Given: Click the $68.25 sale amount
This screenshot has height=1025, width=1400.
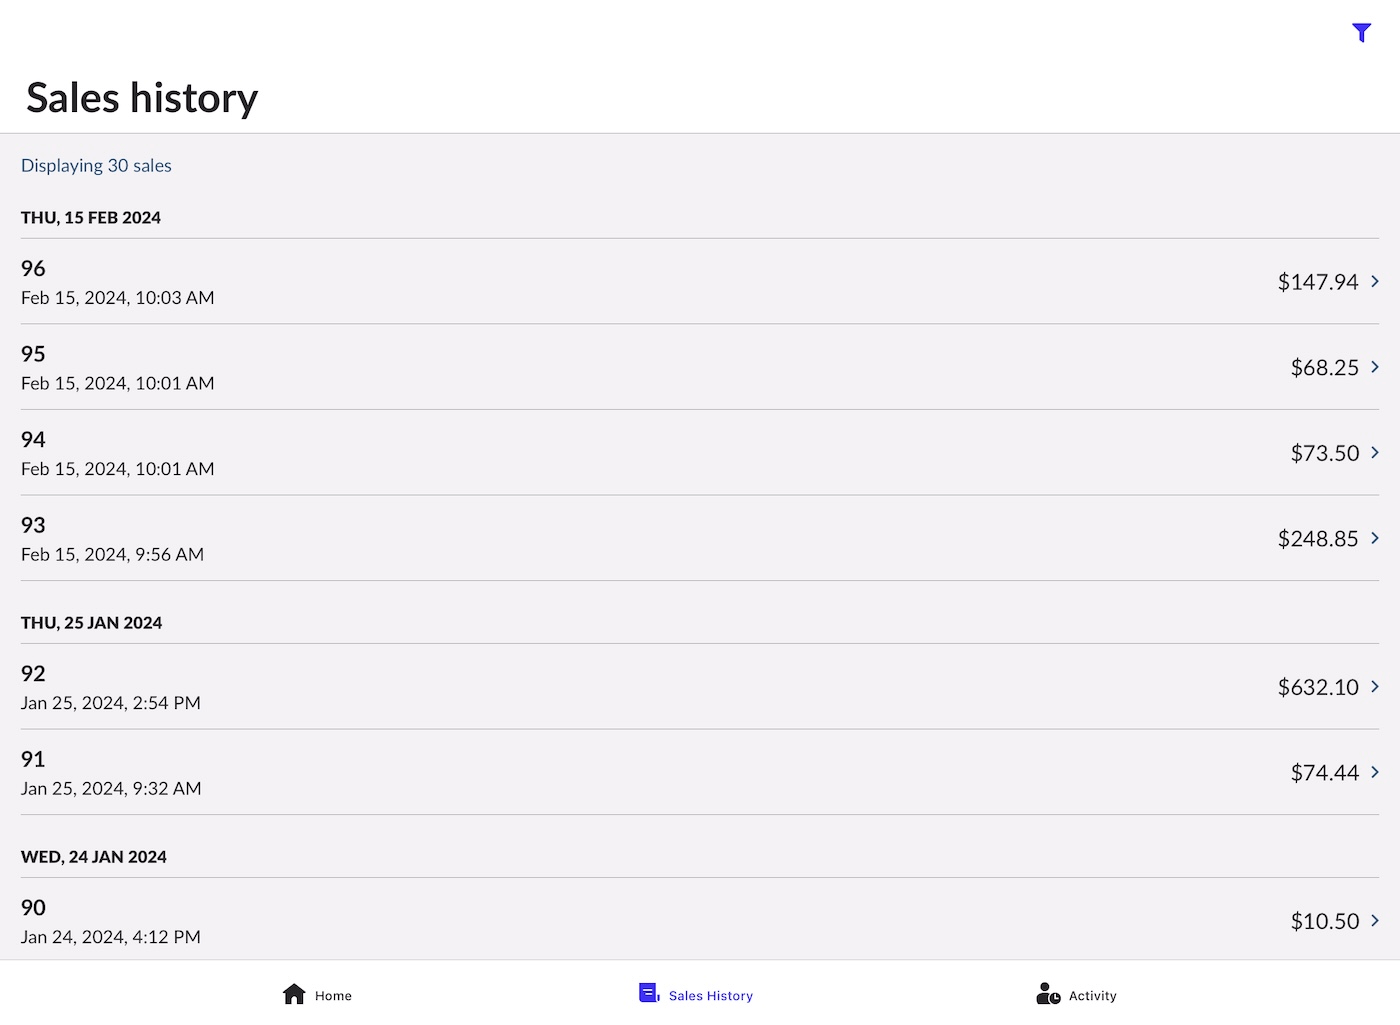Looking at the screenshot, I should [1324, 368].
